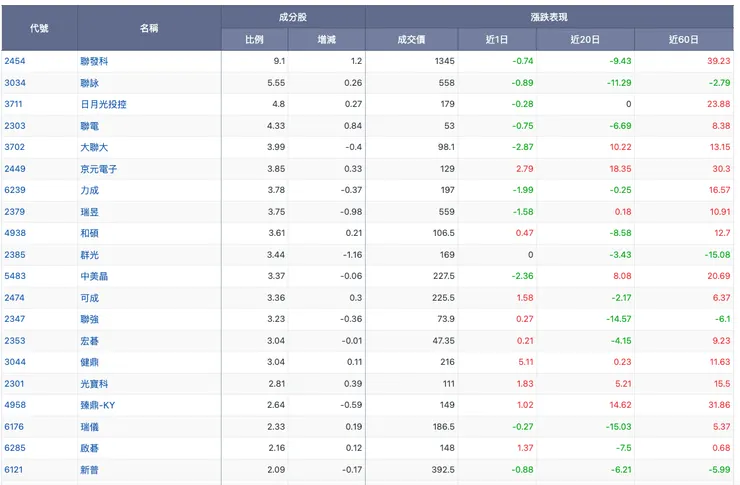The image size is (740, 485).
Task: Open 中美晶 stock page
Action: tap(94, 276)
